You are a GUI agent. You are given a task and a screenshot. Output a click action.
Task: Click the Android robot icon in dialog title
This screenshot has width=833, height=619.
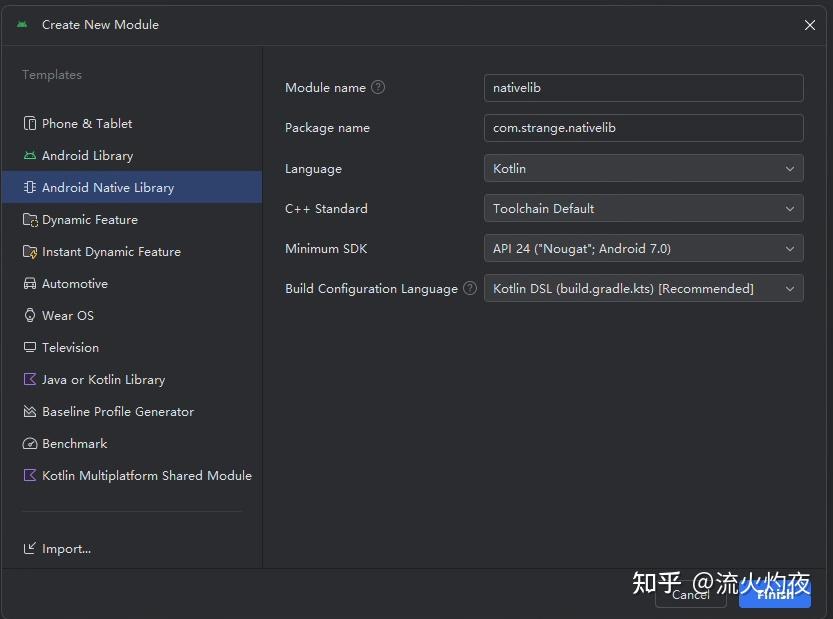pyautogui.click(x=22, y=24)
